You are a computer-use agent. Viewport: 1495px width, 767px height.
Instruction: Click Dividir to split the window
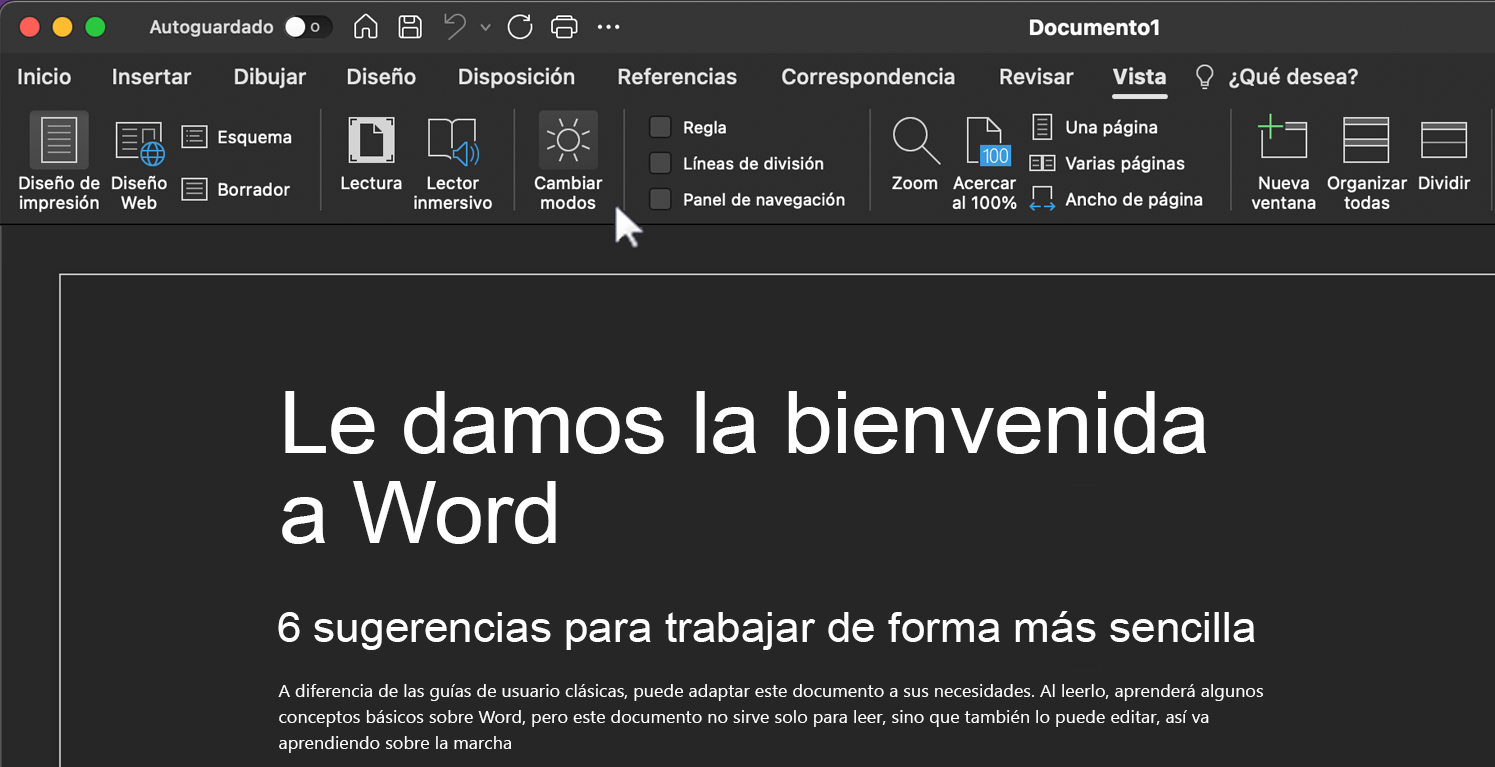point(1444,154)
